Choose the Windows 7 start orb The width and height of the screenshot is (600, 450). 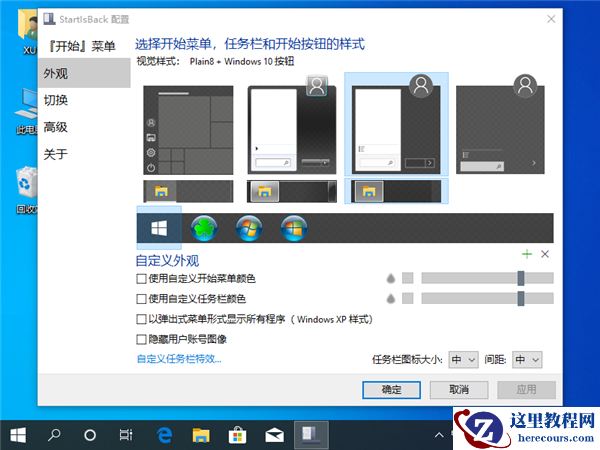(249, 228)
